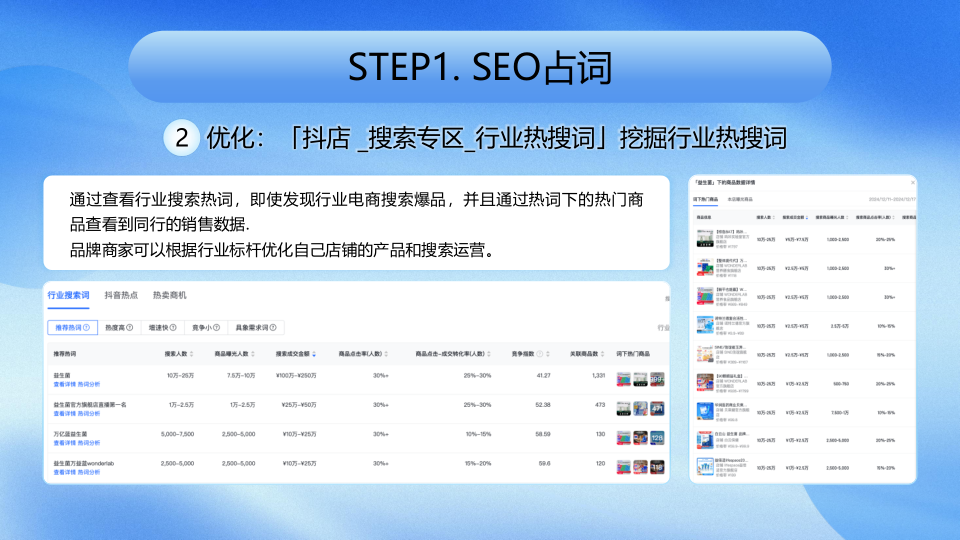Image resolution: width=960 pixels, height=540 pixels.
Task: Click the help icon beside 热度高
Action: 130,328
